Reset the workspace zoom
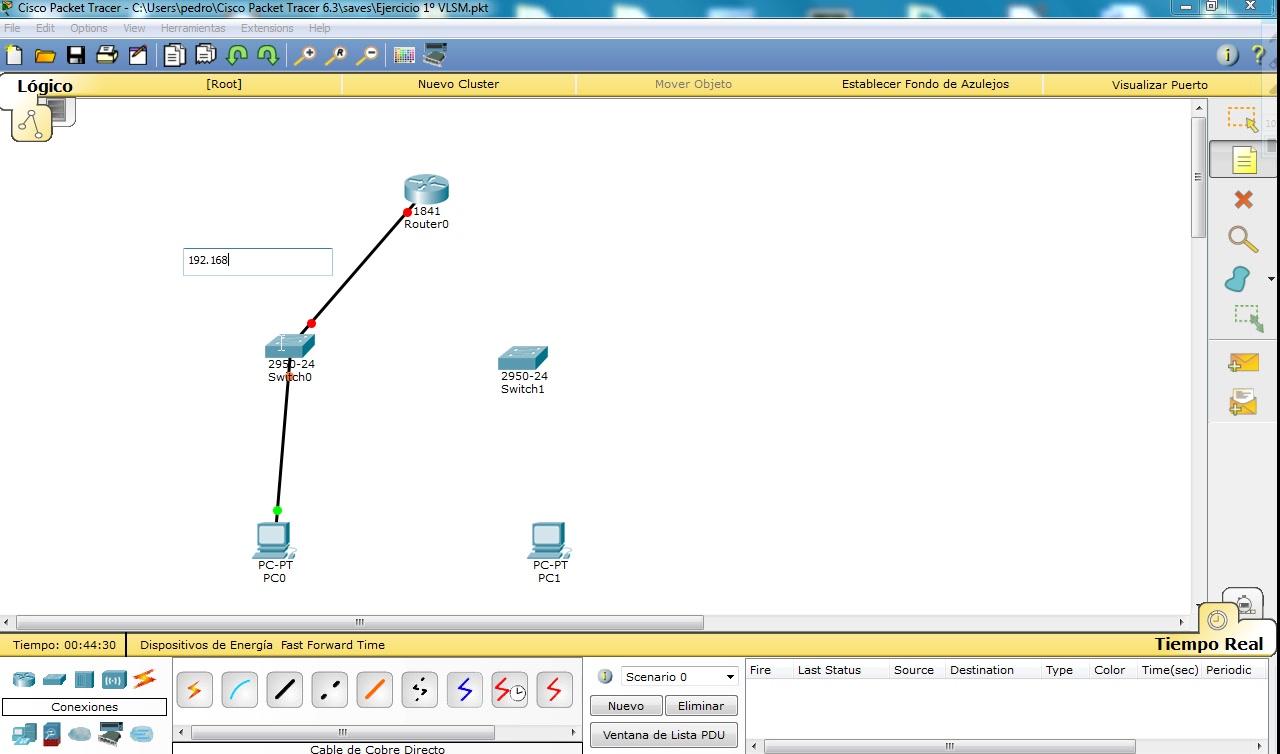1280x754 pixels. tap(336, 55)
